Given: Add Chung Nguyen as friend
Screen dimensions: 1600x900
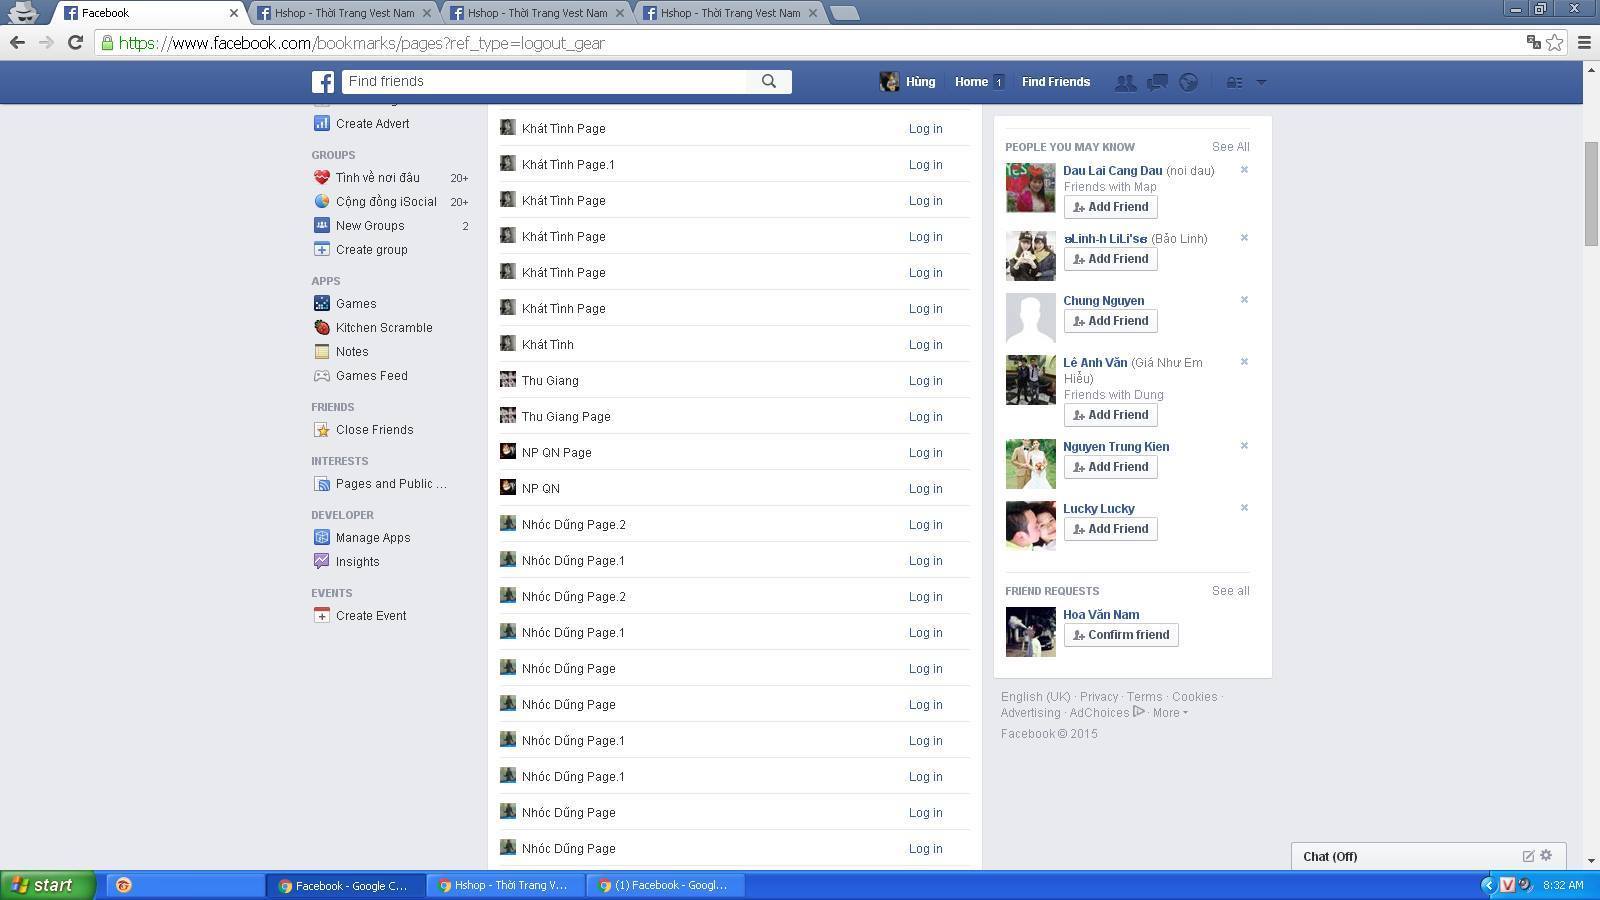Looking at the screenshot, I should coord(1110,321).
